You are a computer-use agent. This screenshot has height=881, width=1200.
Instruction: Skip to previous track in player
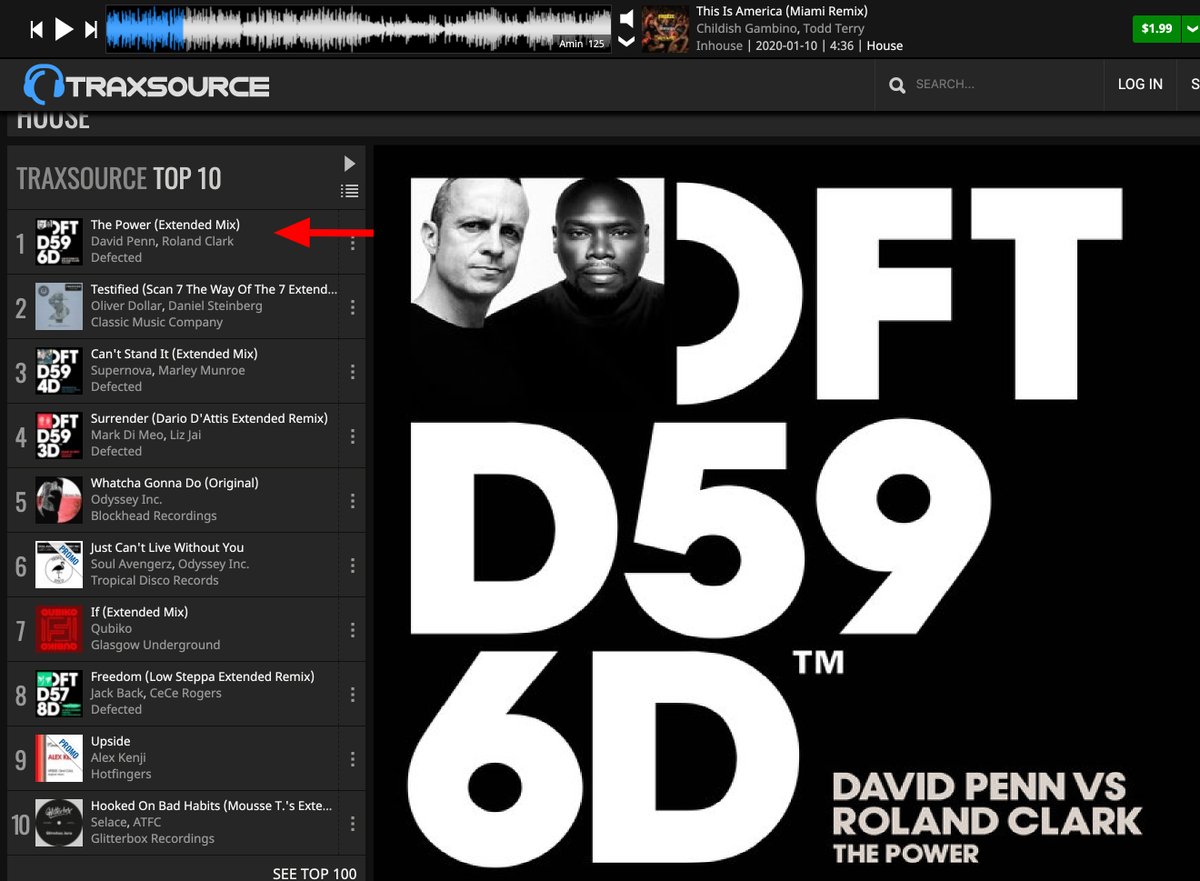37,30
